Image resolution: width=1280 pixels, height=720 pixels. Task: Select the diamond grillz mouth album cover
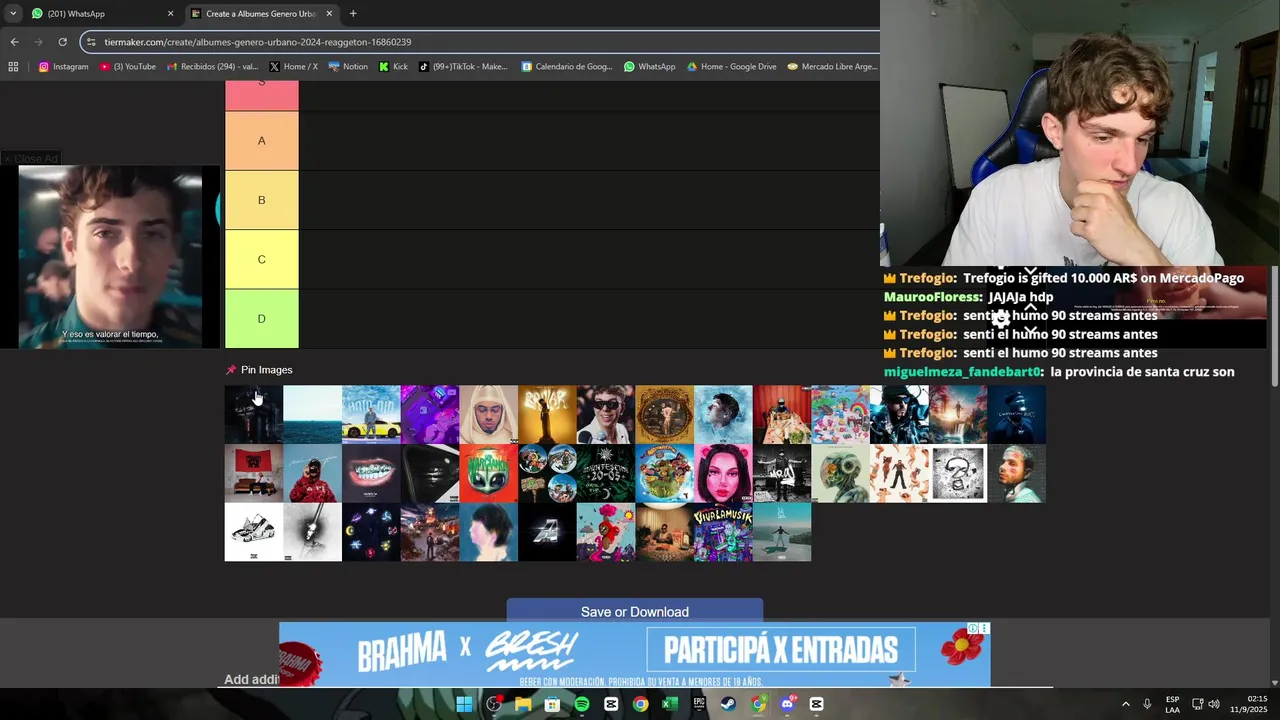(371, 473)
